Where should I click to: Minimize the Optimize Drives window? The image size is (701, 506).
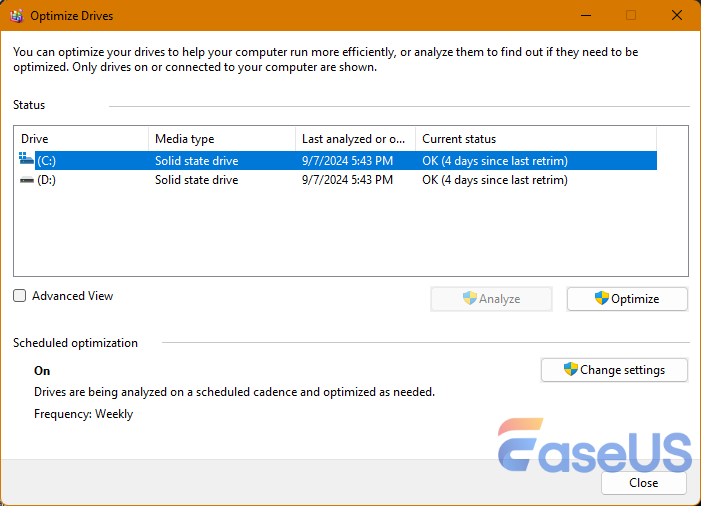pyautogui.click(x=585, y=15)
